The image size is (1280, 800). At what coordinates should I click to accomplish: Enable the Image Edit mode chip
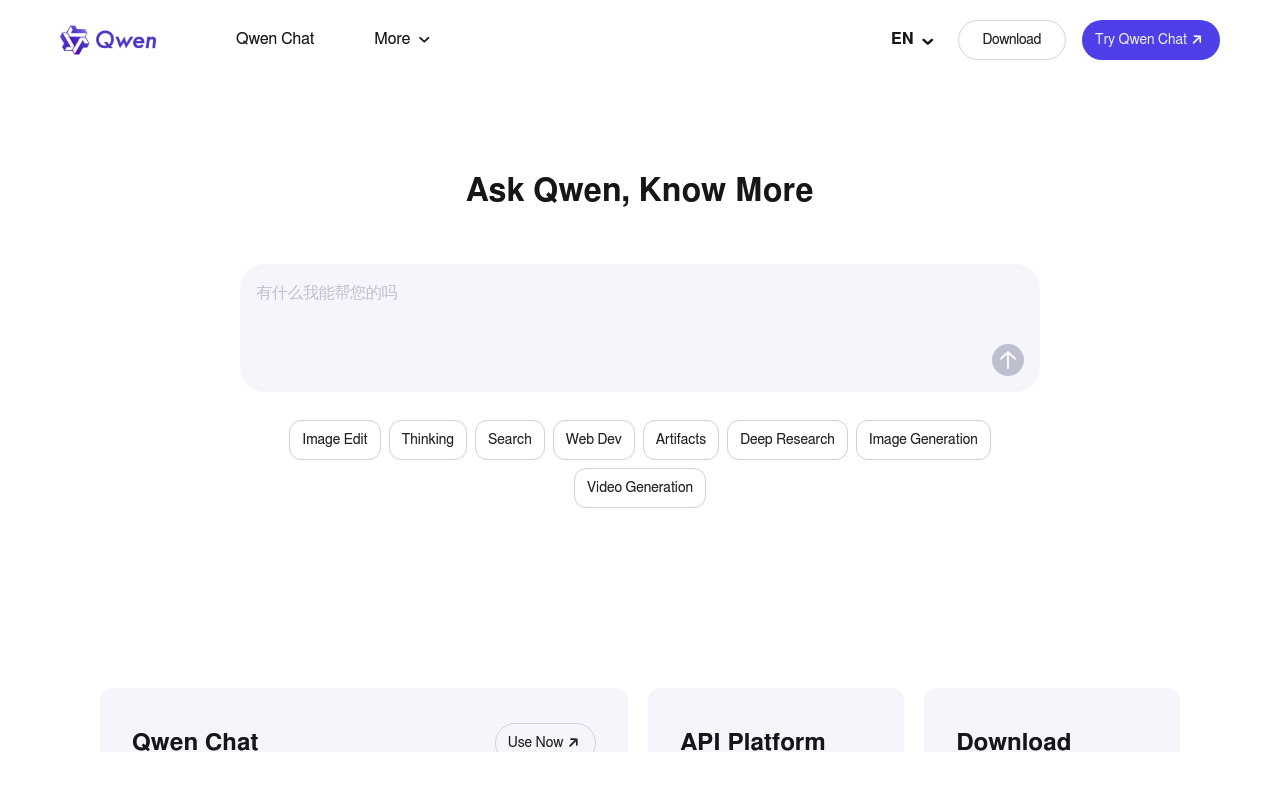point(335,440)
